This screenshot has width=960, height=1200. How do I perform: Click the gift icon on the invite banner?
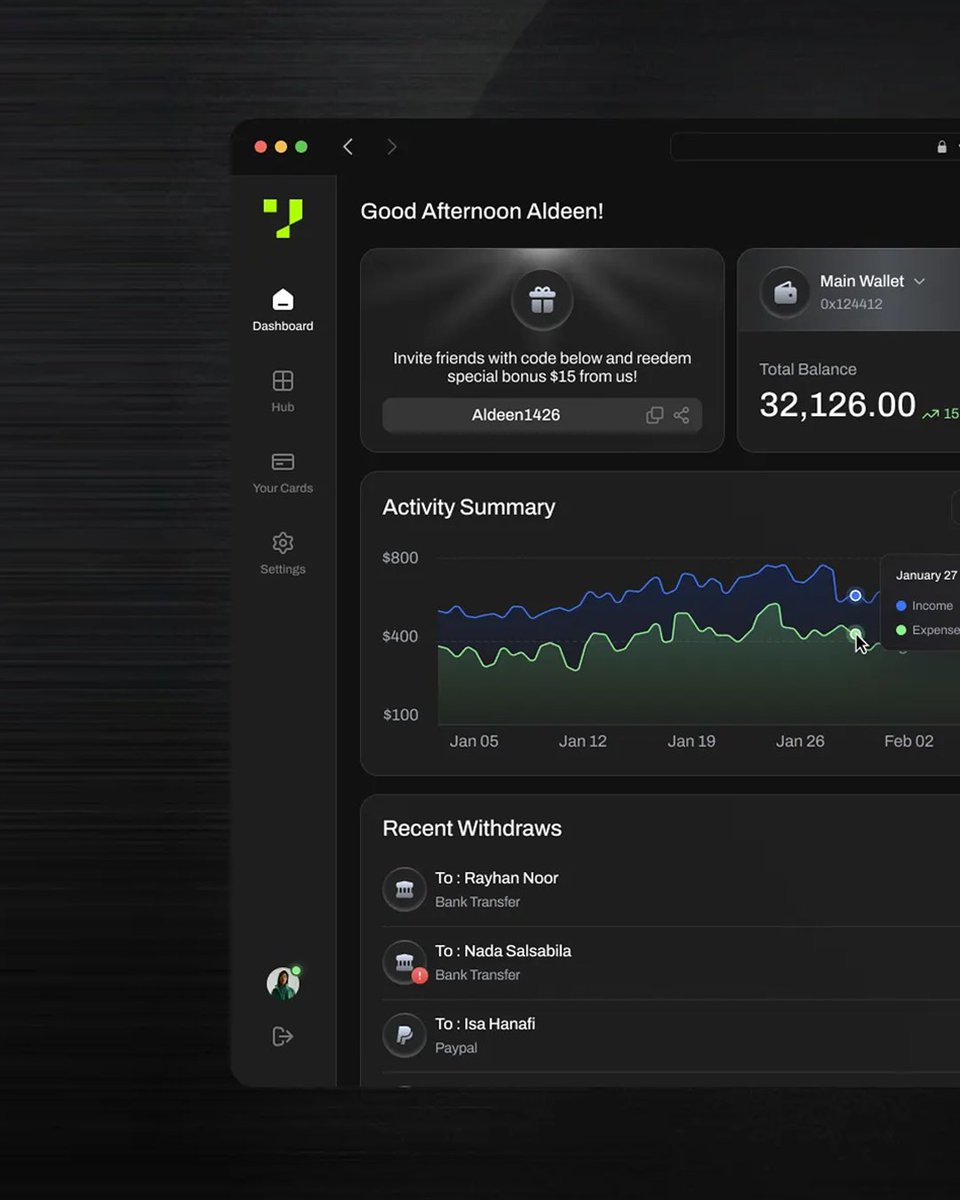pyautogui.click(x=542, y=298)
